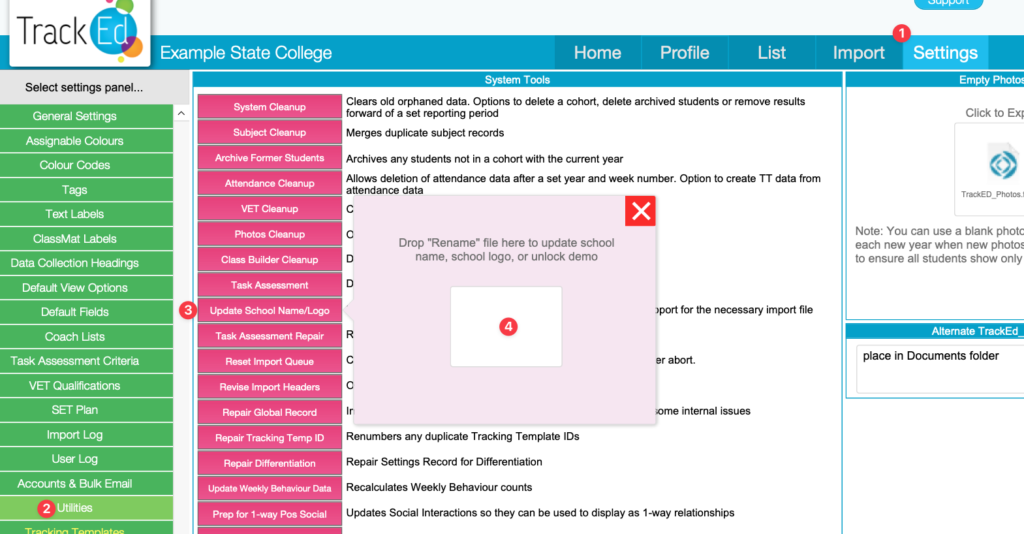Switch to the Home tab

point(597,53)
